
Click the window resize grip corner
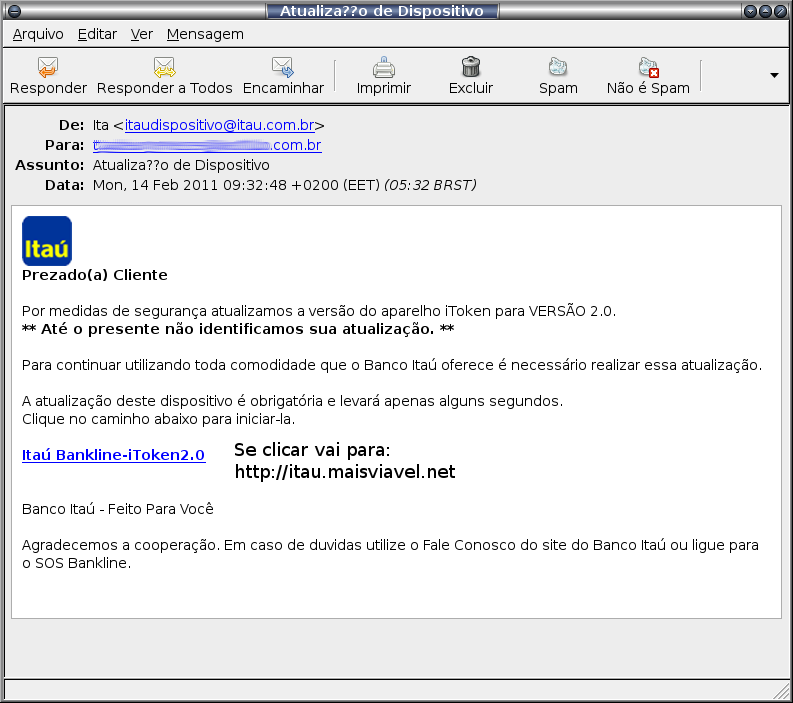coord(783,693)
